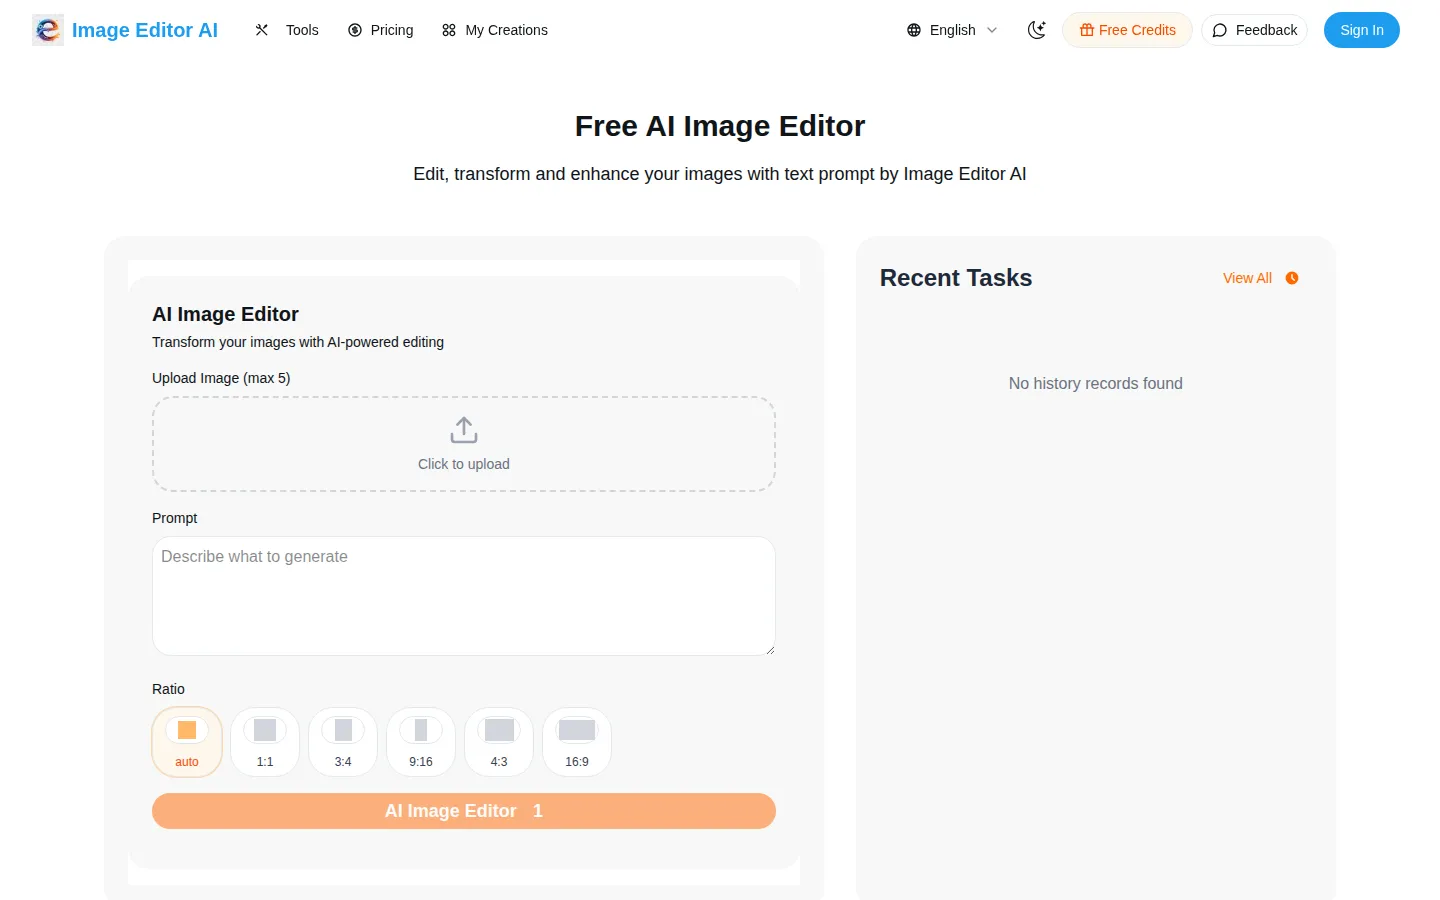Select the auto ratio option
The height and width of the screenshot is (900, 1440).
187,742
